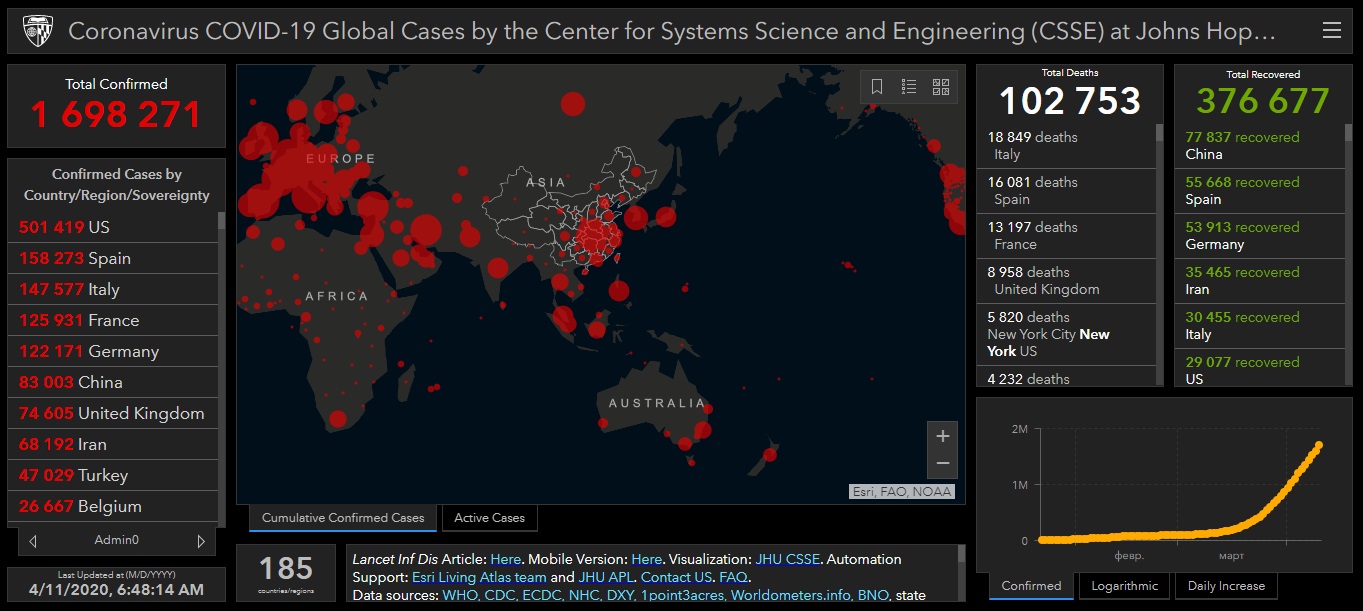Zoom out on the map
The height and width of the screenshot is (611, 1363).
[x=942, y=464]
